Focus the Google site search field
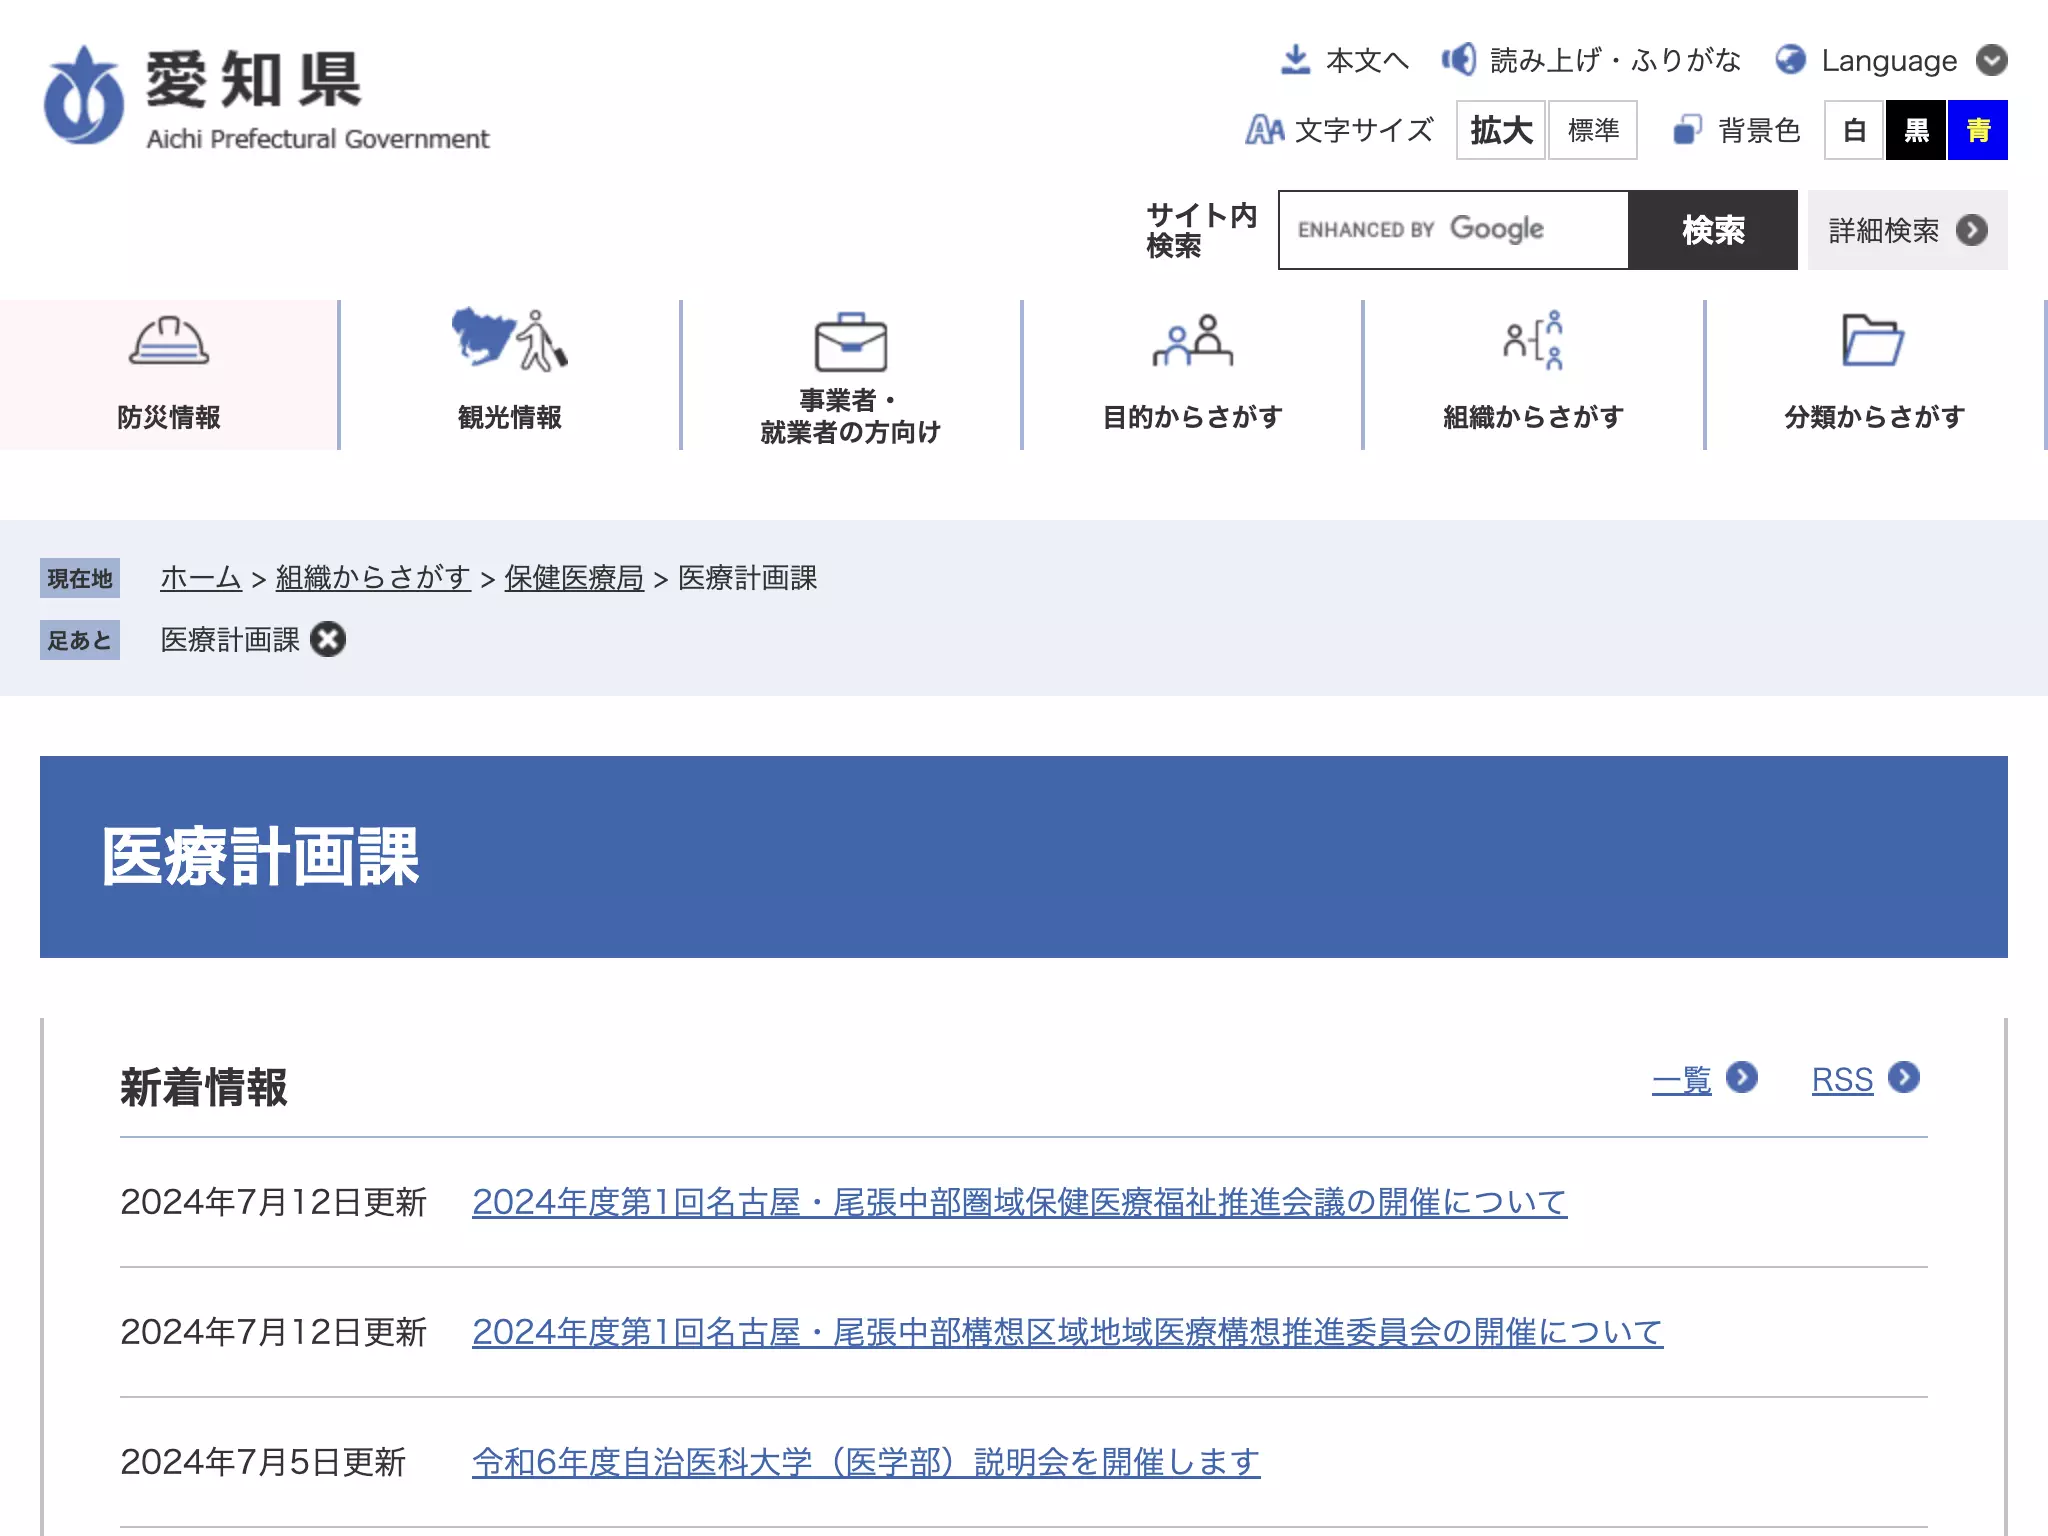 pyautogui.click(x=1454, y=230)
